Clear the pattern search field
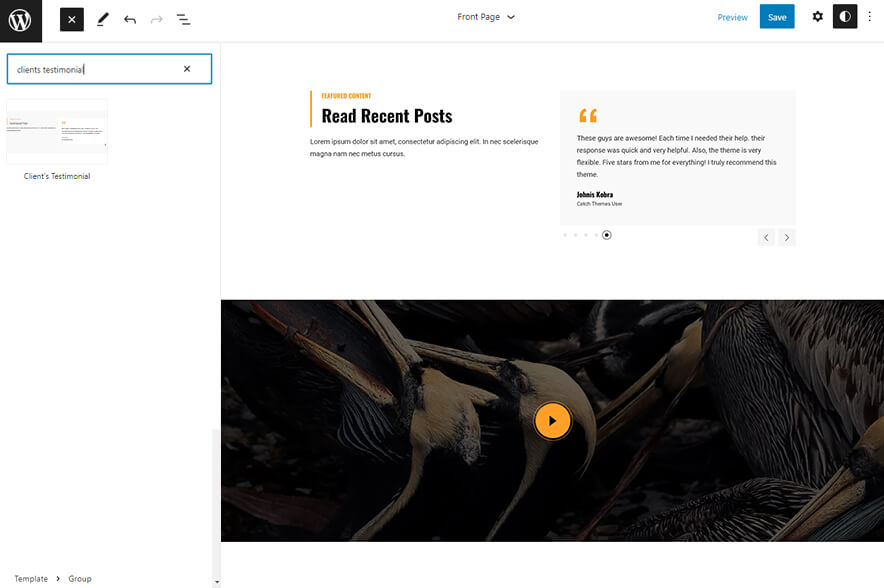 [187, 69]
